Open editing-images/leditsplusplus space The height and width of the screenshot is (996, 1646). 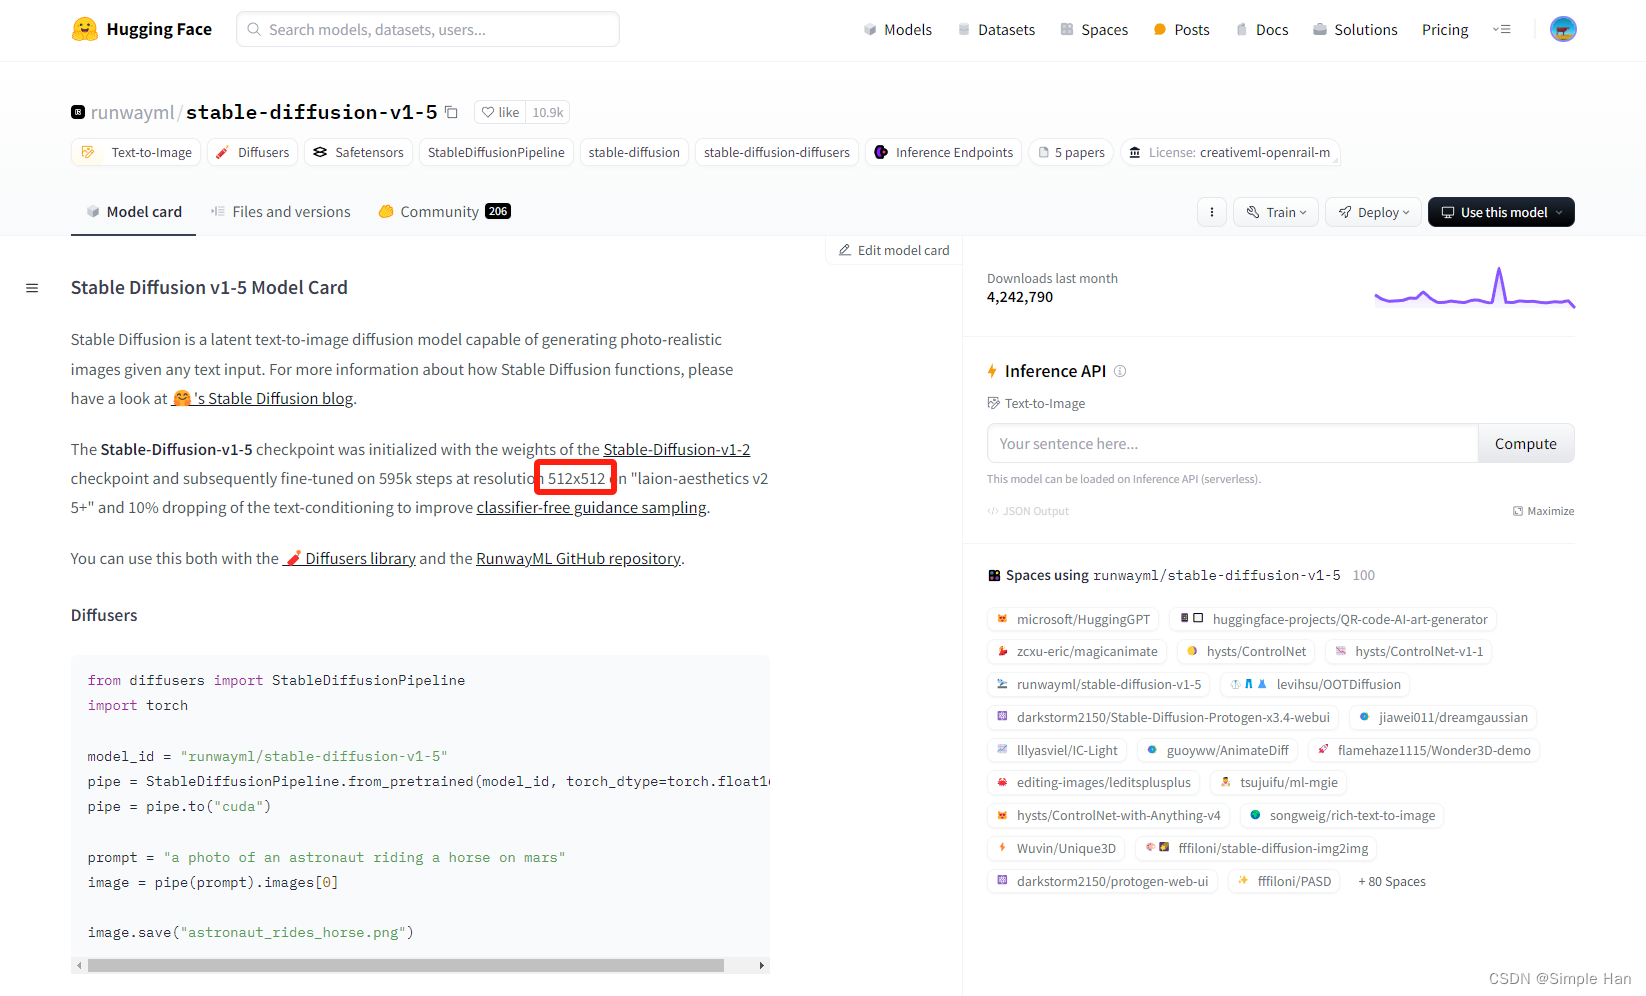click(1094, 782)
